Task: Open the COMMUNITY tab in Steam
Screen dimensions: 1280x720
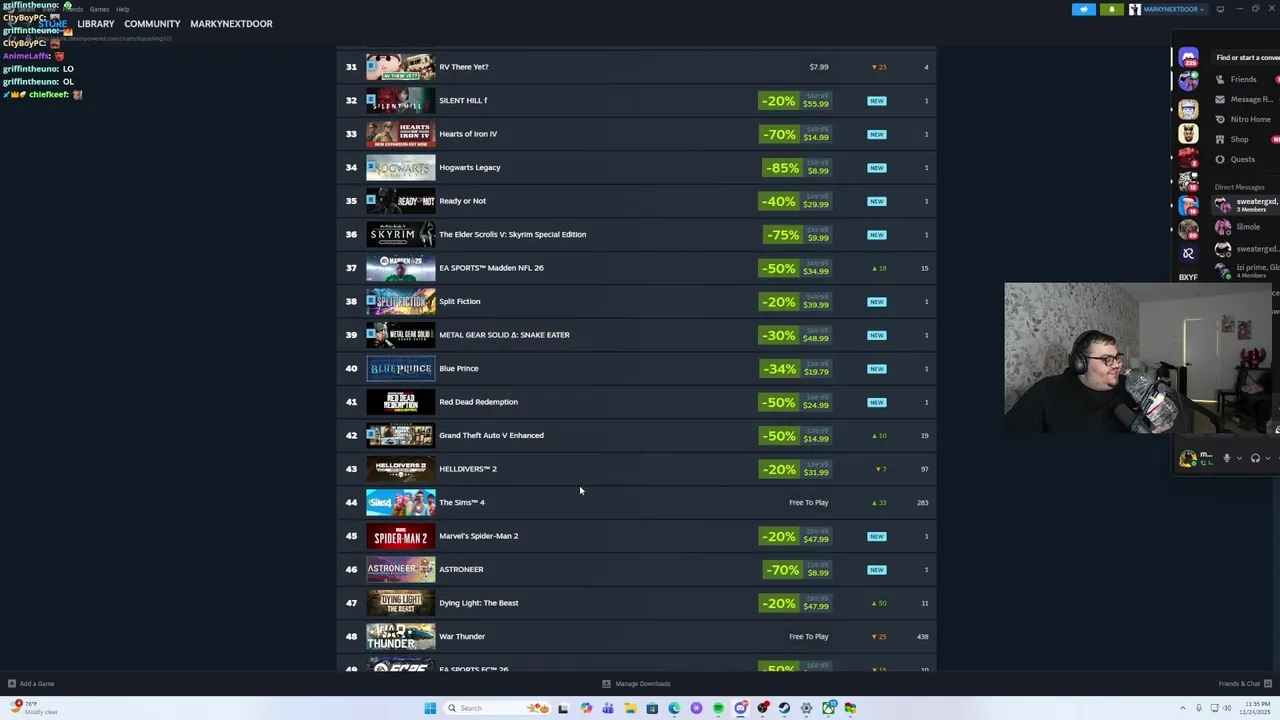Action: [x=152, y=24]
